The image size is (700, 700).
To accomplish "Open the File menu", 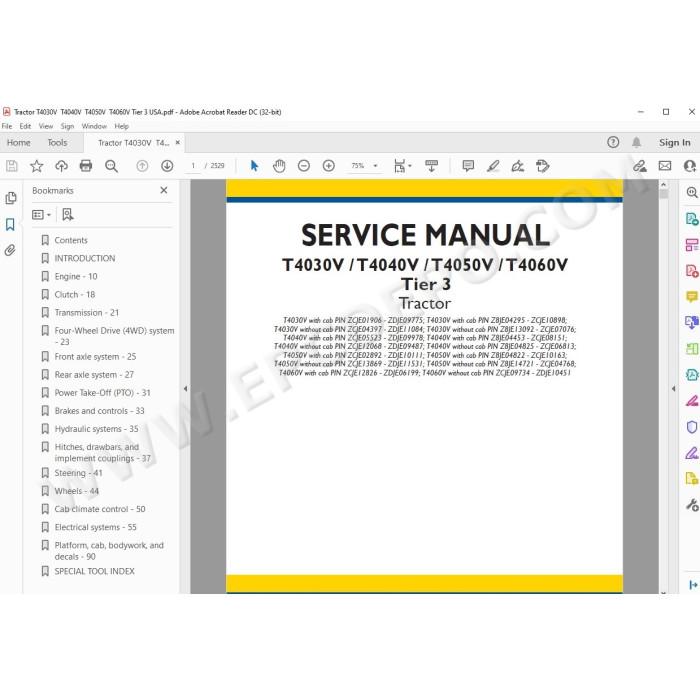I will coord(7,126).
